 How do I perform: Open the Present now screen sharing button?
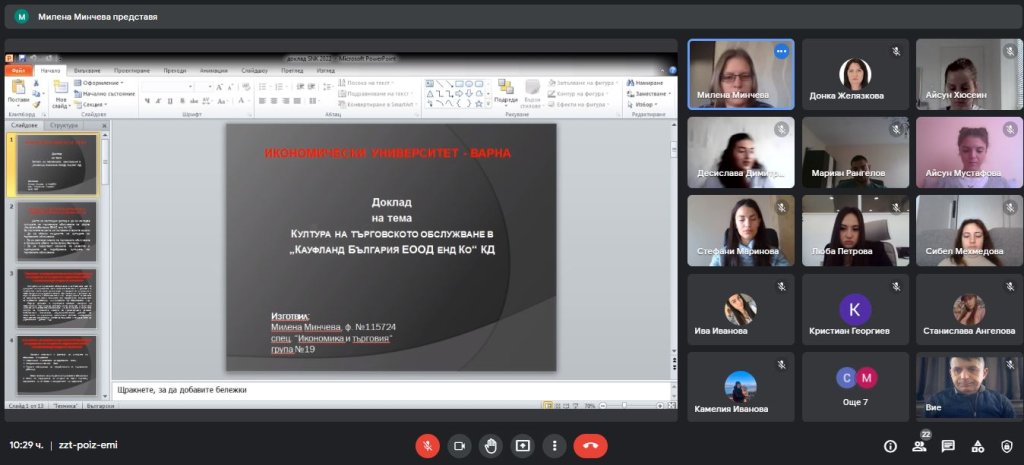(x=522, y=446)
